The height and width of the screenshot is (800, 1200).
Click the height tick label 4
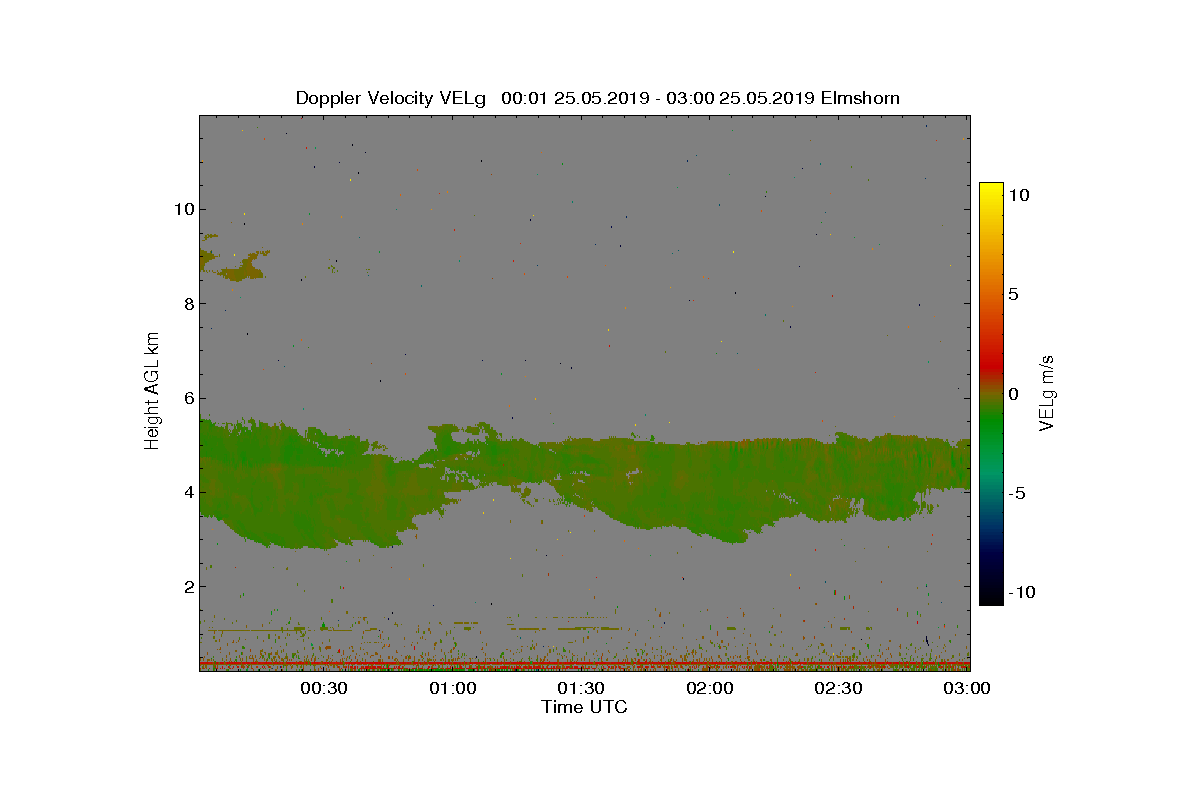pyautogui.click(x=187, y=491)
